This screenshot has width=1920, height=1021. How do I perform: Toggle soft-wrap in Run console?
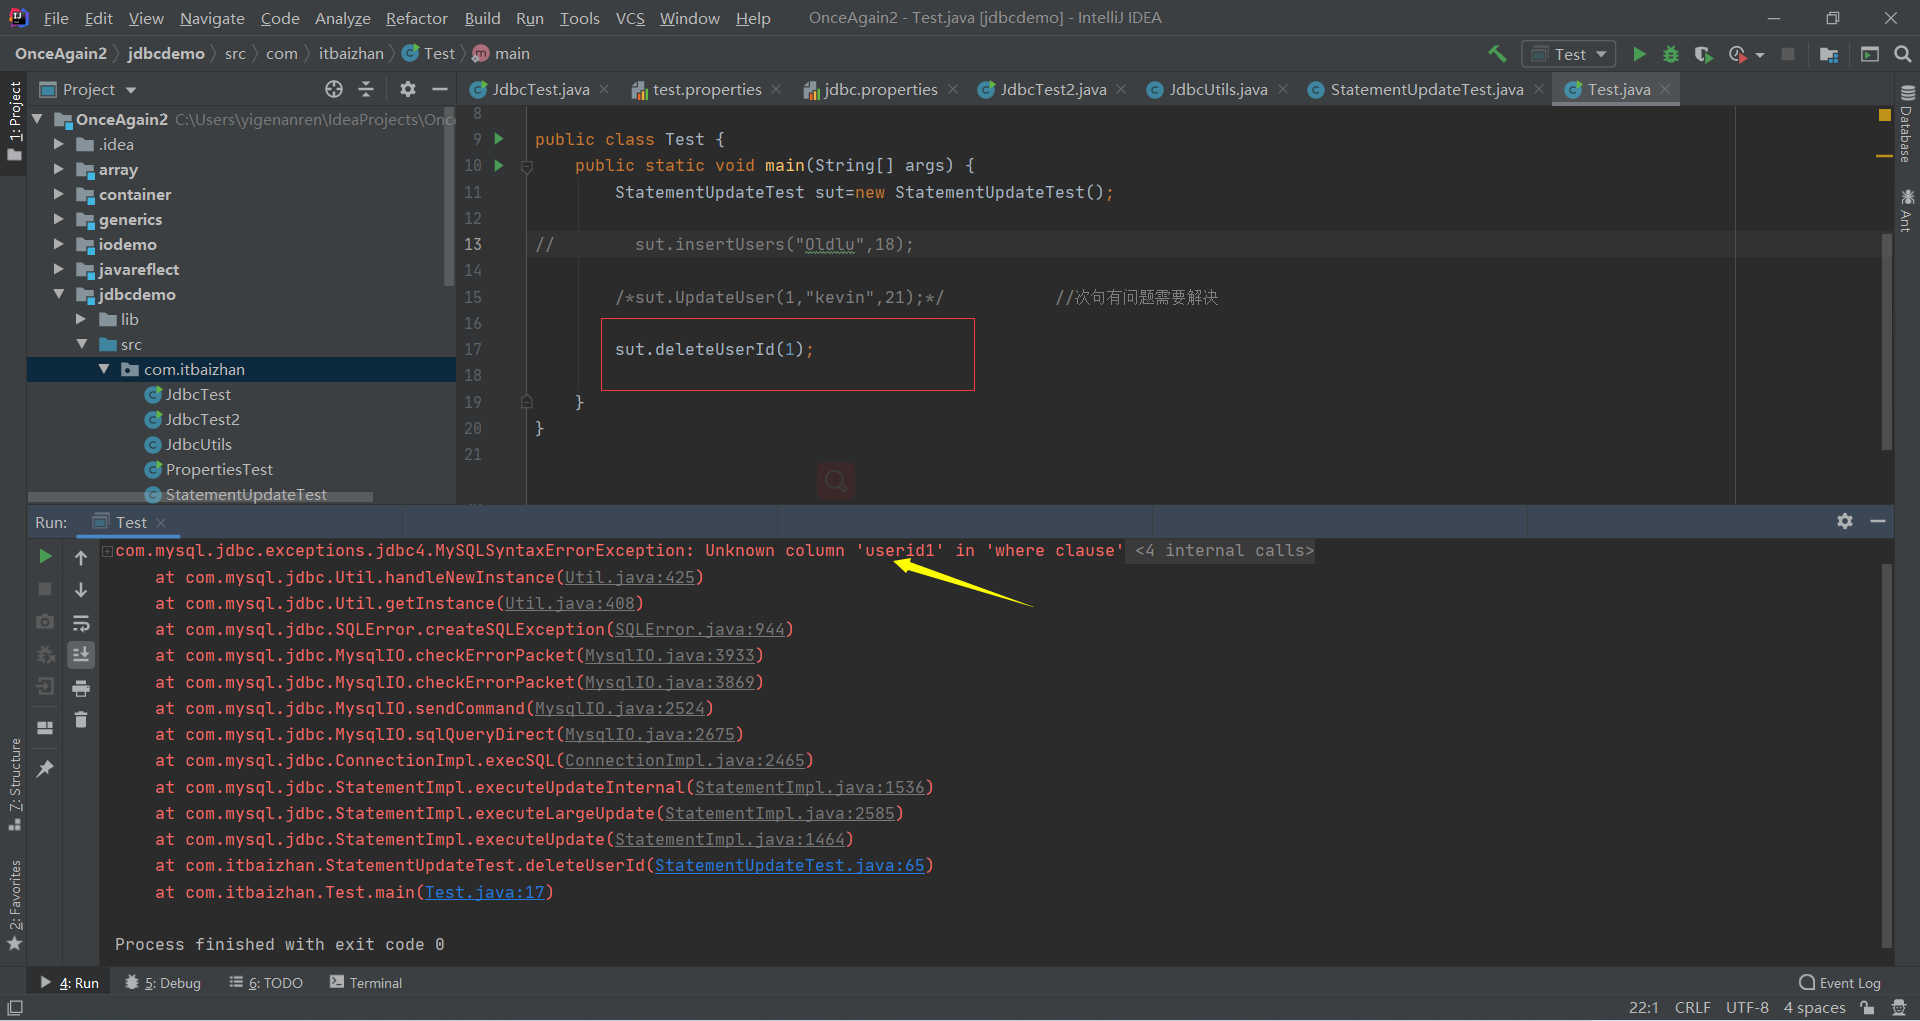[81, 623]
